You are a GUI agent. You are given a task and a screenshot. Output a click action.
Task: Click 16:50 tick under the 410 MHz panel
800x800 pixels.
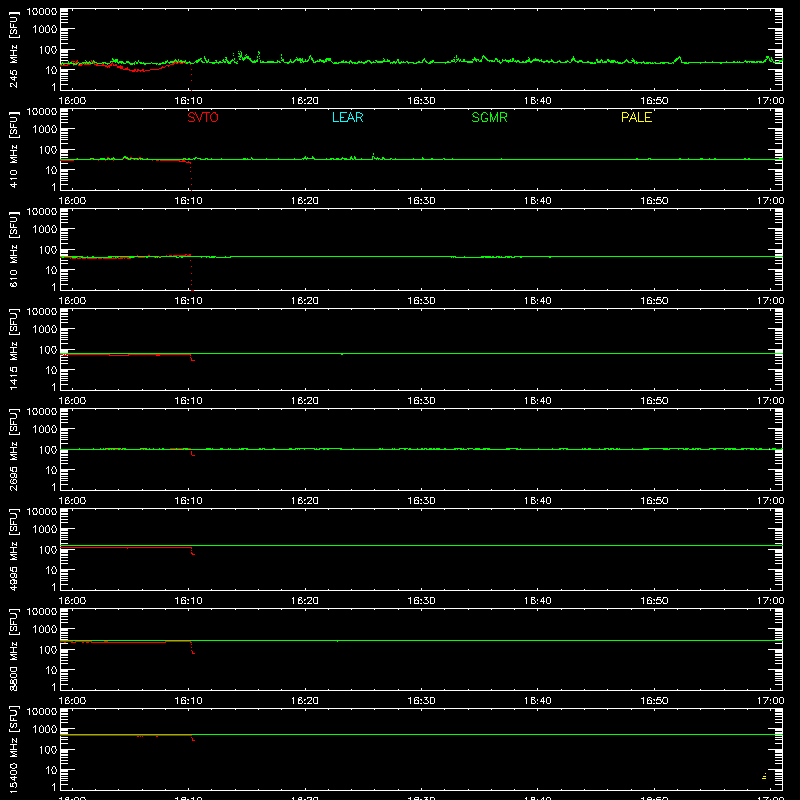click(654, 201)
